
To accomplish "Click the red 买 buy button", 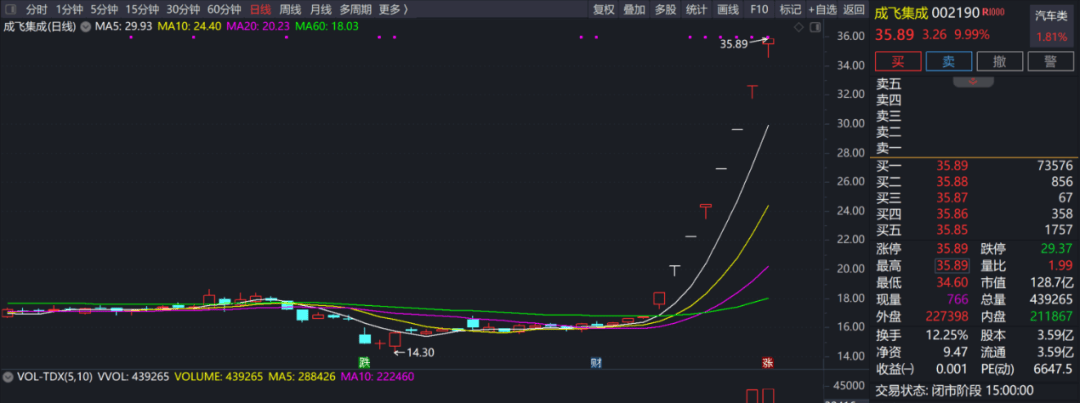I will [898, 62].
